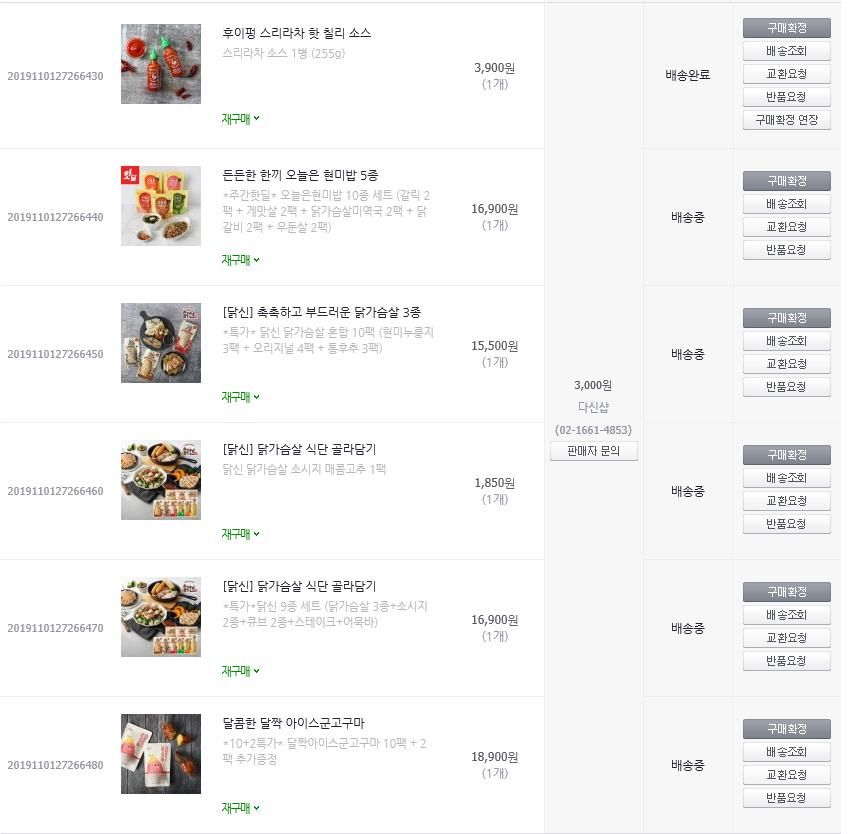Request exchange (교환요청) for 닭가슴살 3종
858x834 pixels.
pos(786,364)
